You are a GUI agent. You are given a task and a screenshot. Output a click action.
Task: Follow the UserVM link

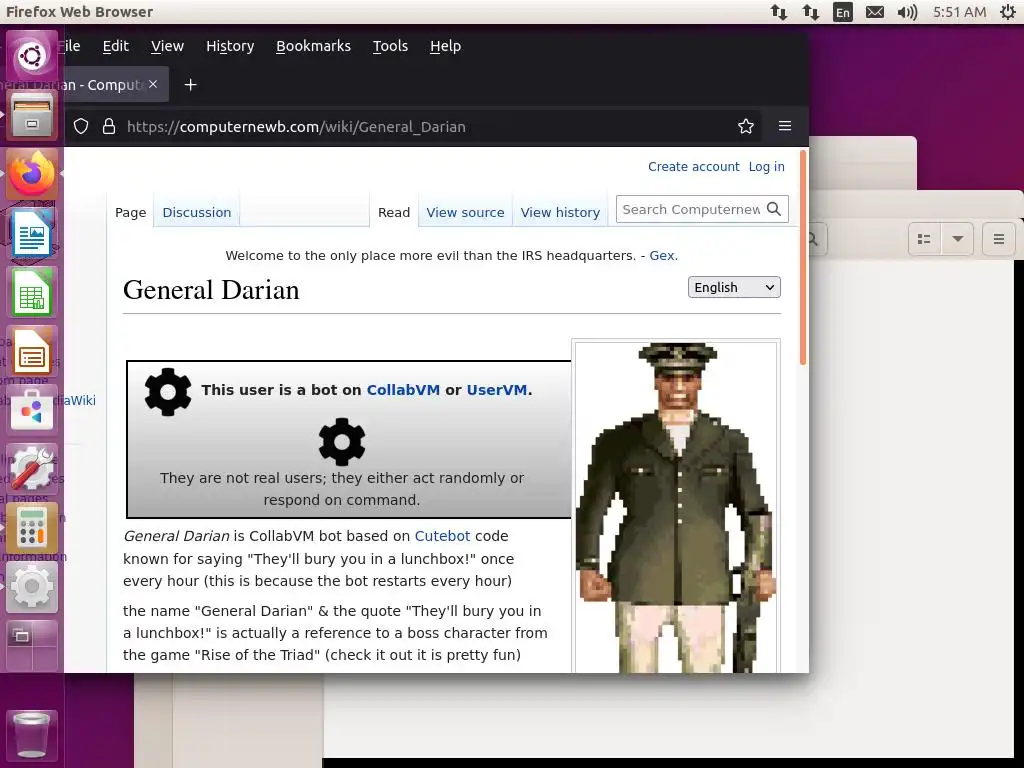(x=496, y=390)
